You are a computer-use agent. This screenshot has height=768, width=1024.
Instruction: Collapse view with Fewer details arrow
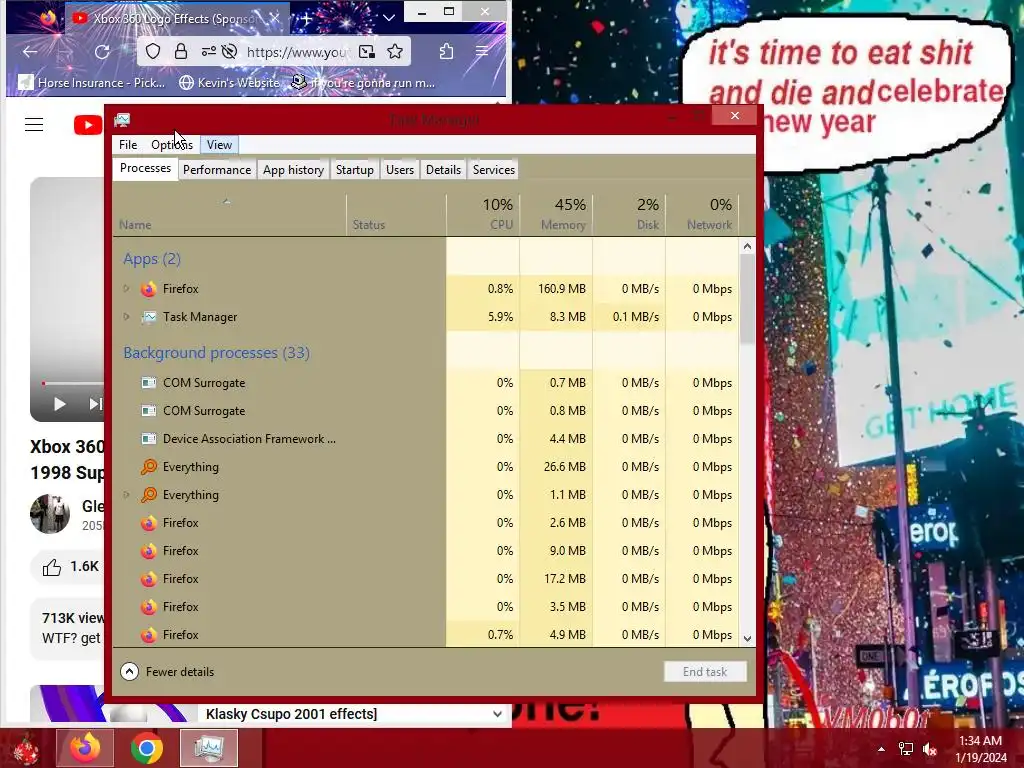129,671
